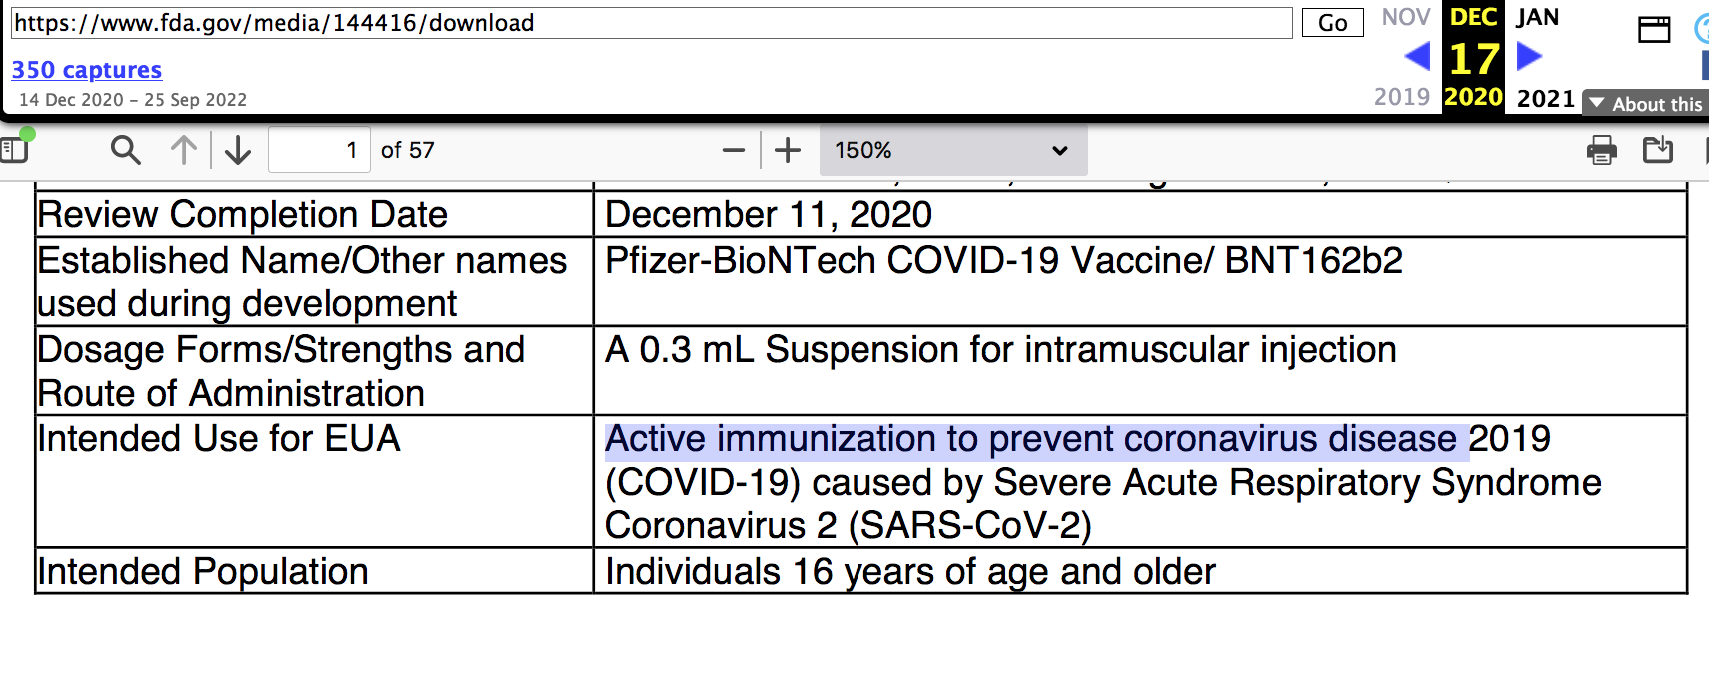Screen dimensions: 1709x687
Task: Jump to next capture blue arrow
Action: [x=1529, y=56]
